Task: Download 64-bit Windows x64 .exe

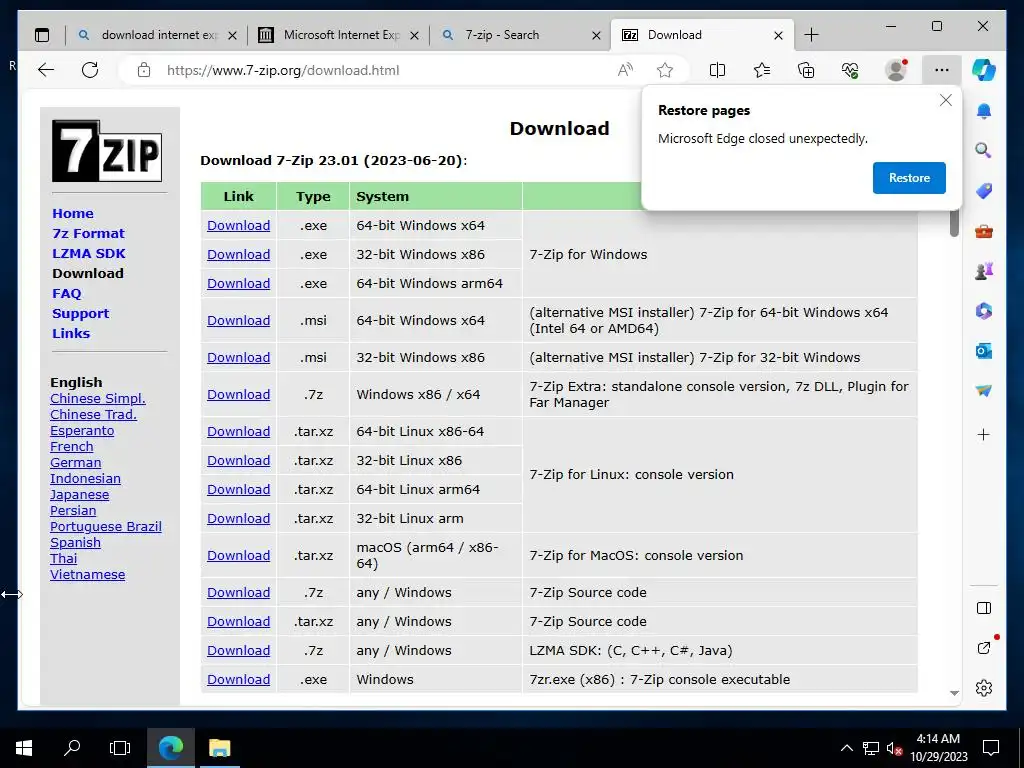Action: pos(238,225)
